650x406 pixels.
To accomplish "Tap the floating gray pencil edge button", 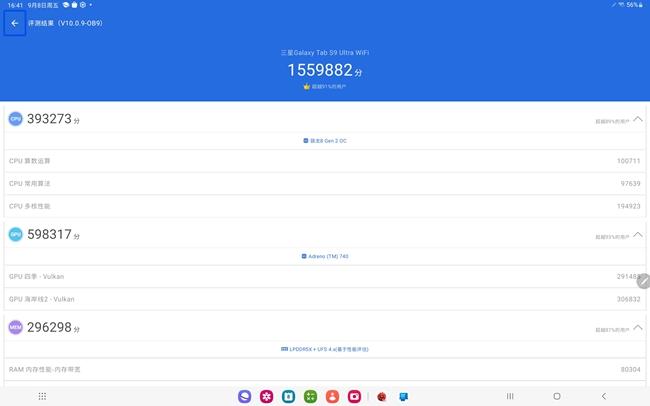I will [x=644, y=281].
